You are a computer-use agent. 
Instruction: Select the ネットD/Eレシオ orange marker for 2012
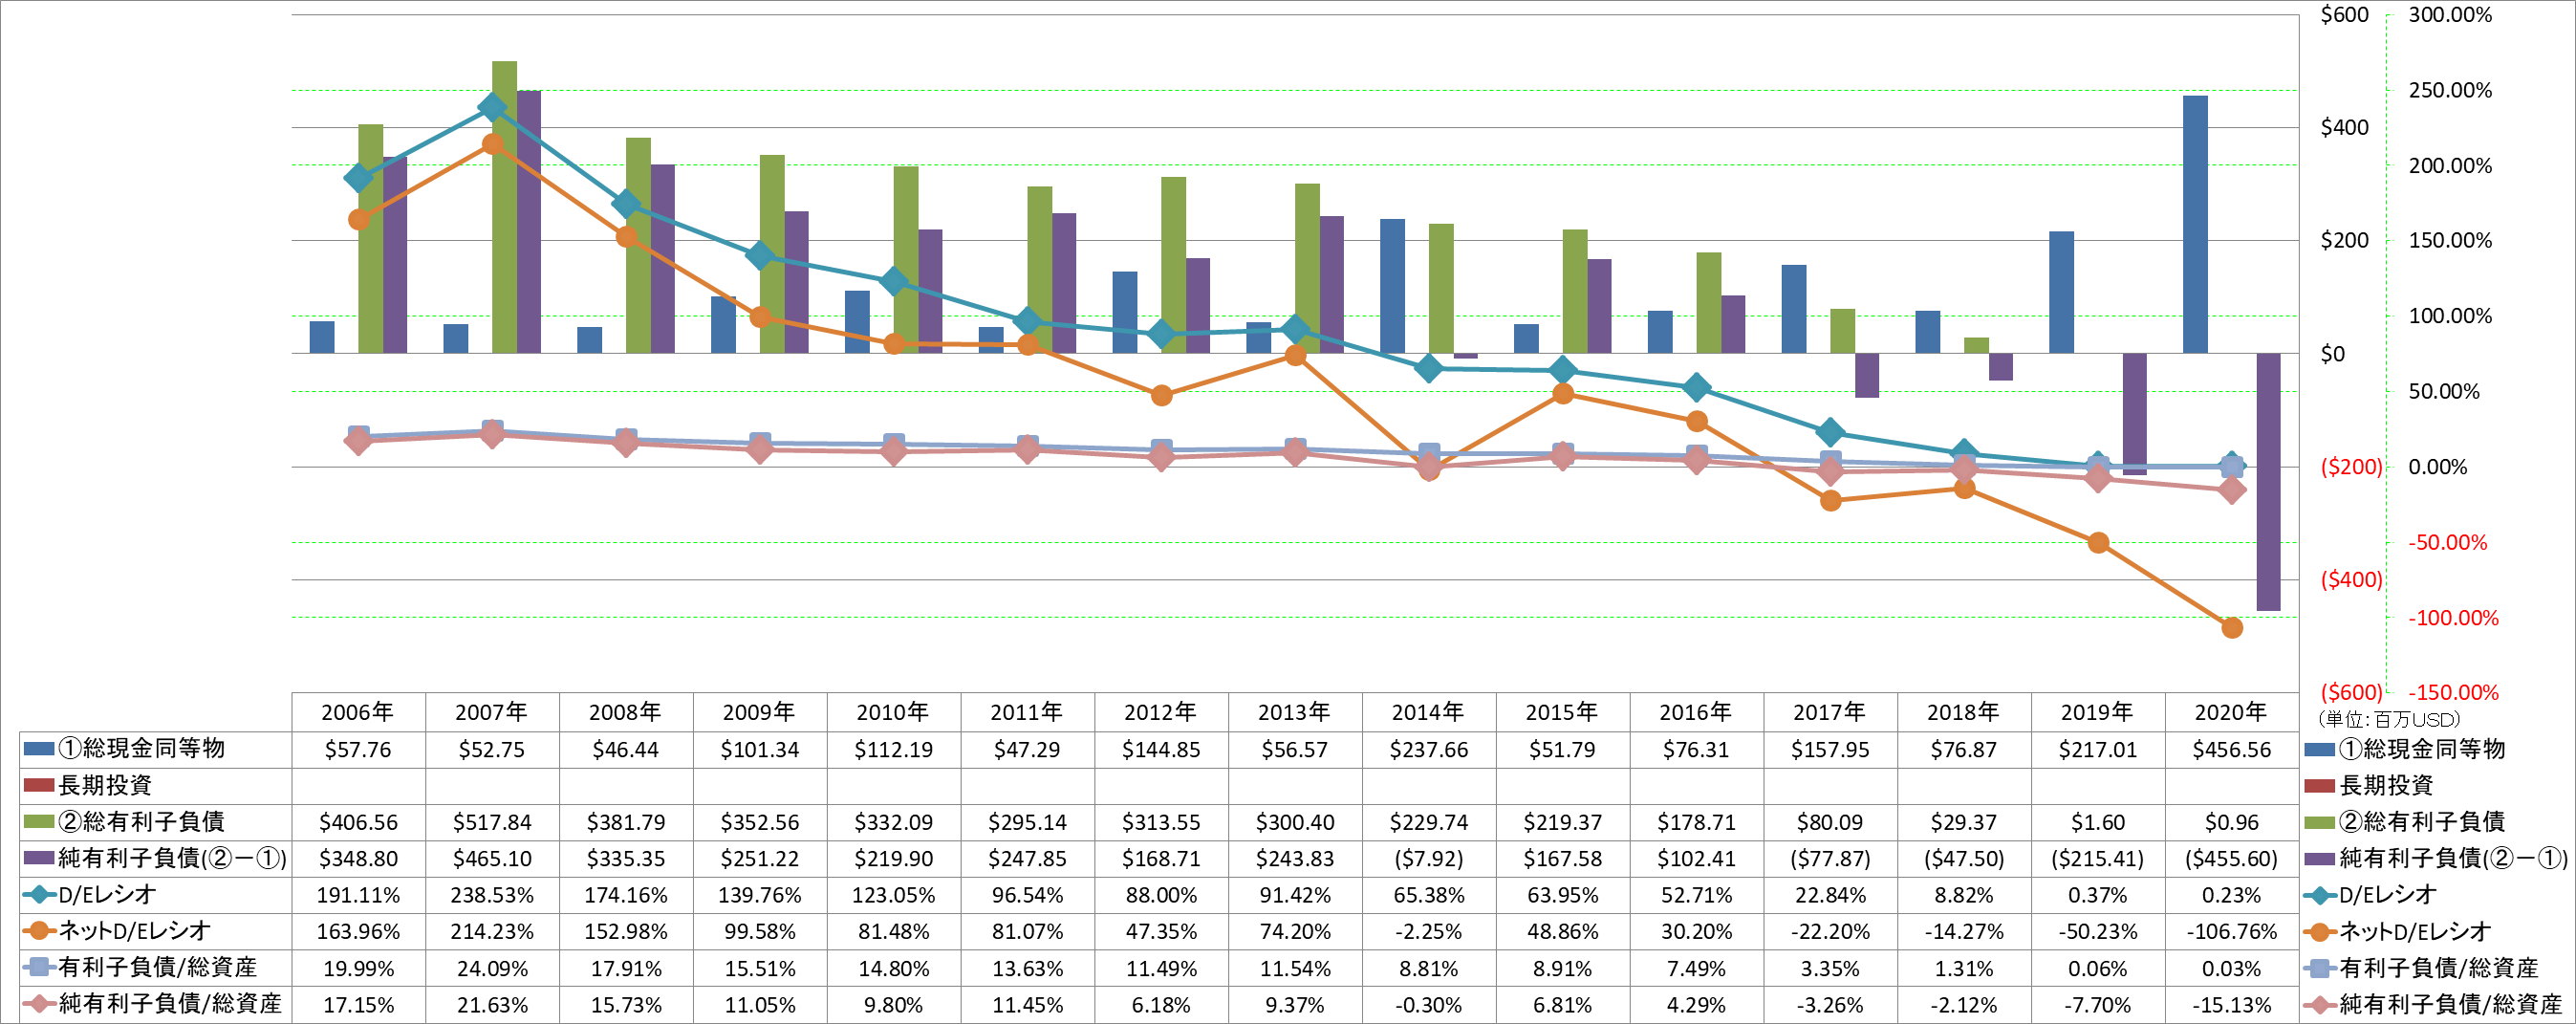(1161, 395)
